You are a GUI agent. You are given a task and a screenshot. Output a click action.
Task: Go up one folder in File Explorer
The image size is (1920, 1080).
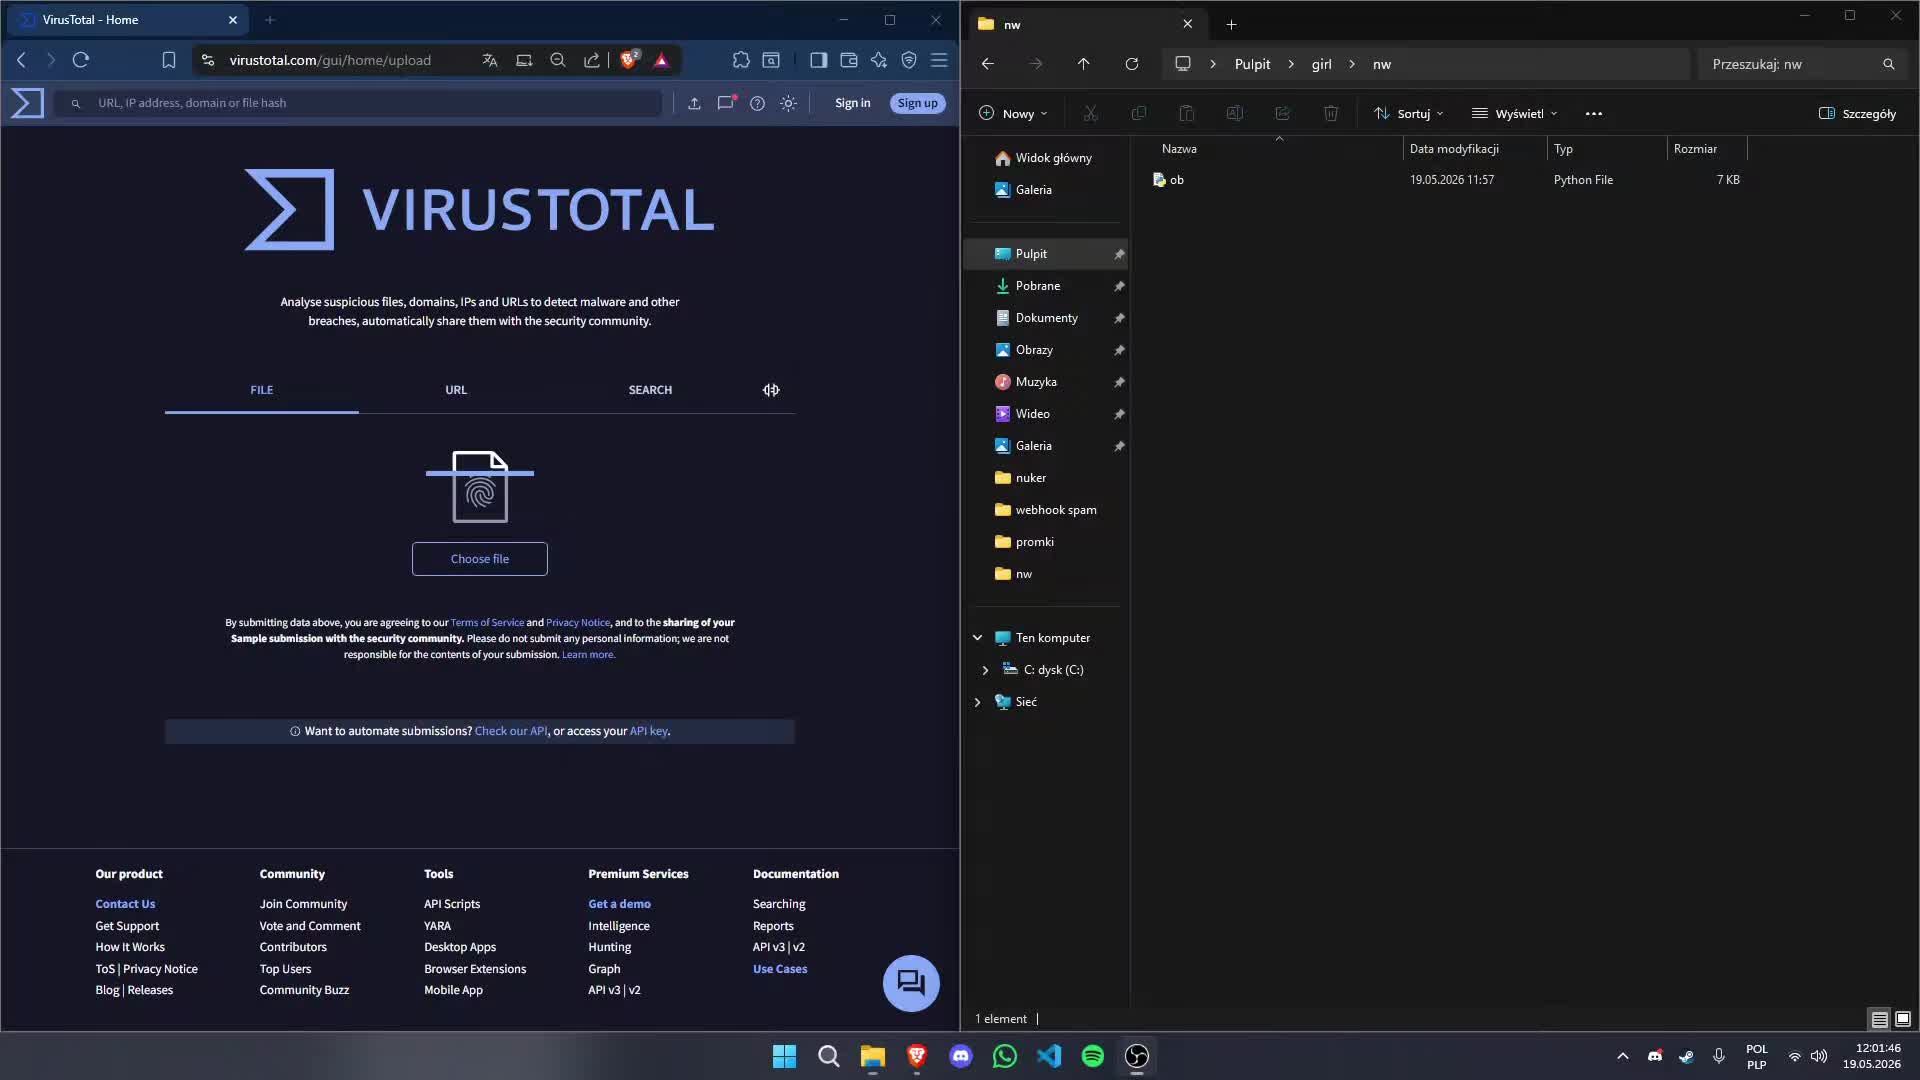pyautogui.click(x=1083, y=64)
